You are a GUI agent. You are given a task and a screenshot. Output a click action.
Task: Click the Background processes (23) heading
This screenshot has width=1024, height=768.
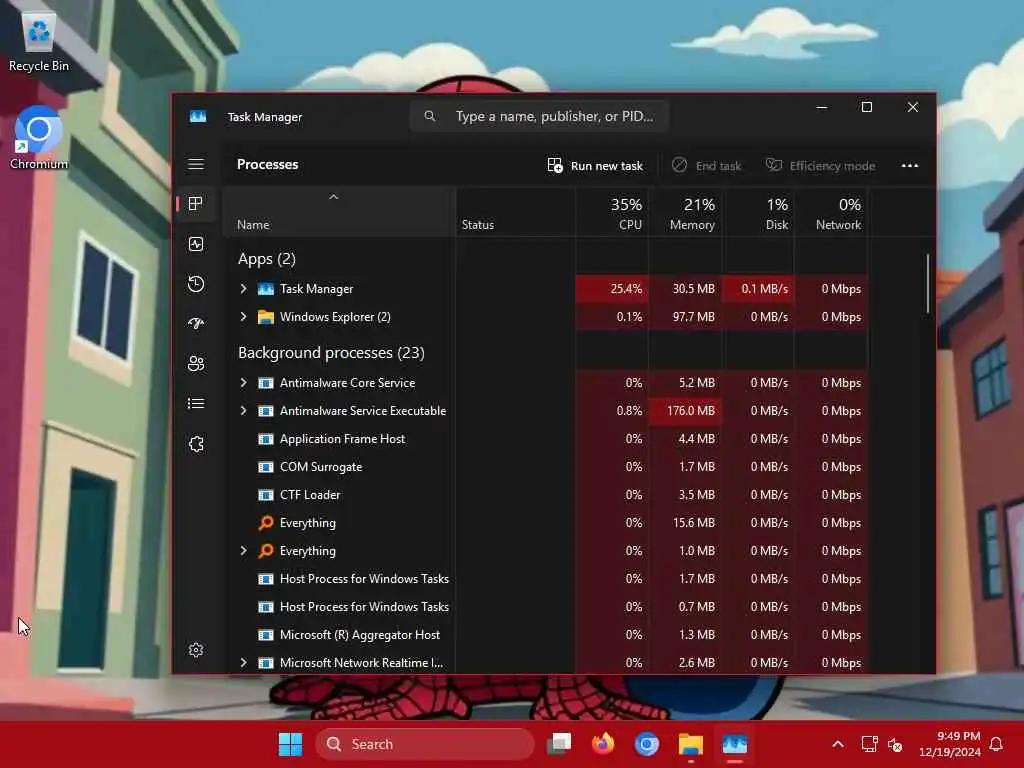[331, 353]
